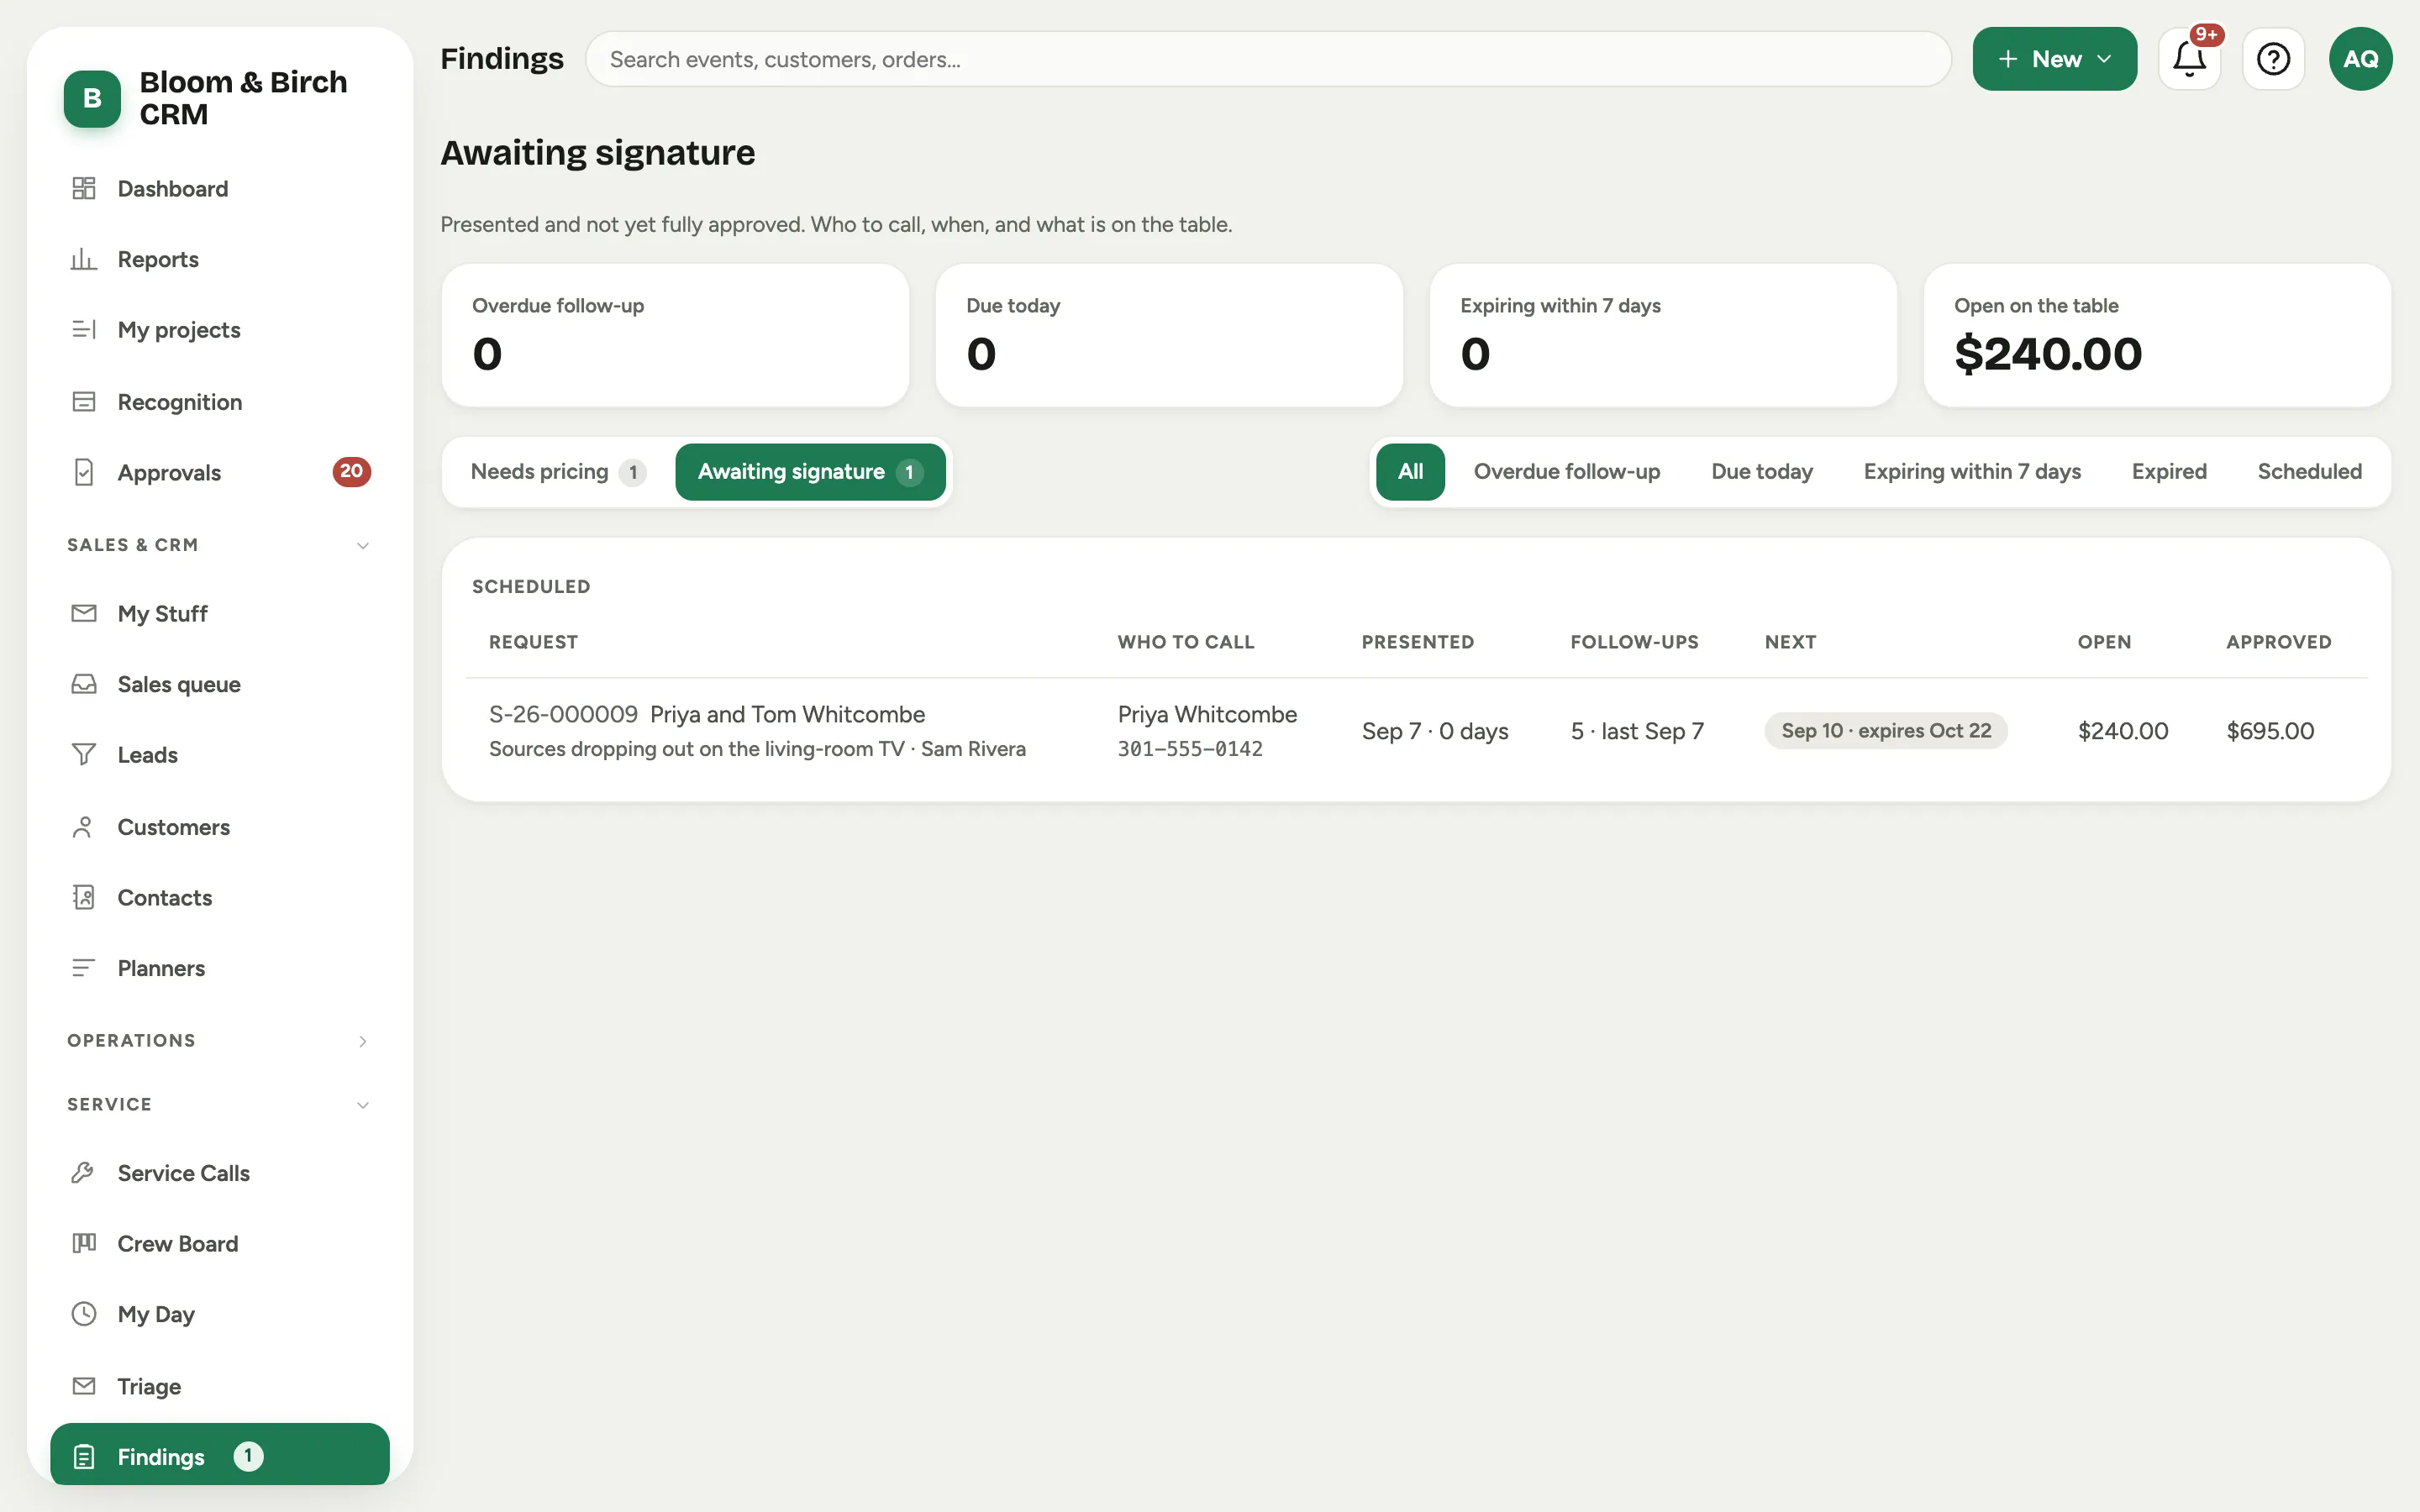Screen dimensions: 2420x1512
Task: Open the Service Calls wrench icon
Action: click(x=84, y=1172)
